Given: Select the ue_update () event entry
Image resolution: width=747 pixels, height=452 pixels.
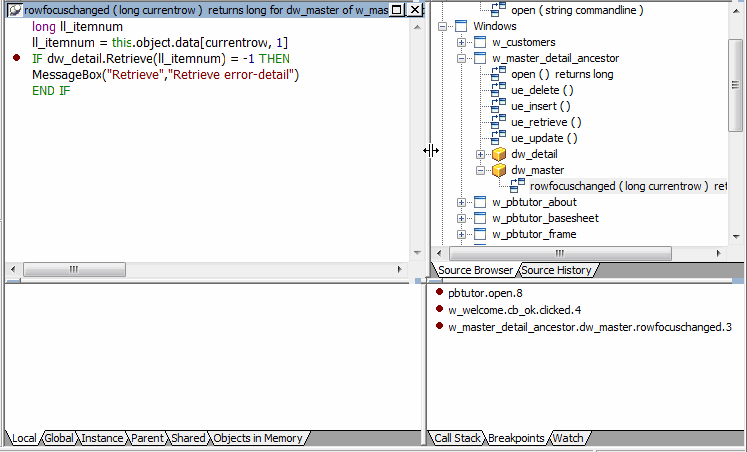Looking at the screenshot, I should (544, 138).
